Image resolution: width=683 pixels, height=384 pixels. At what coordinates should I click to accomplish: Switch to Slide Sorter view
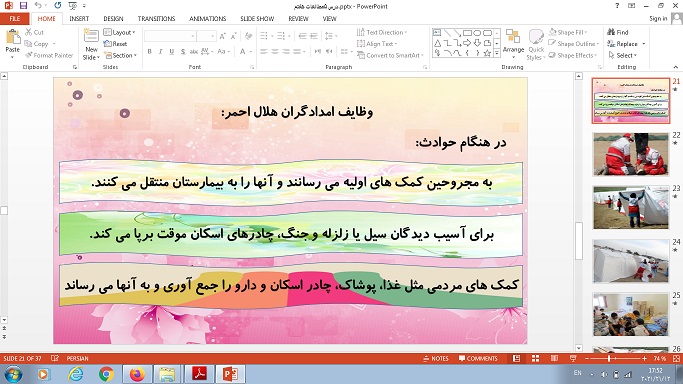tap(535, 358)
